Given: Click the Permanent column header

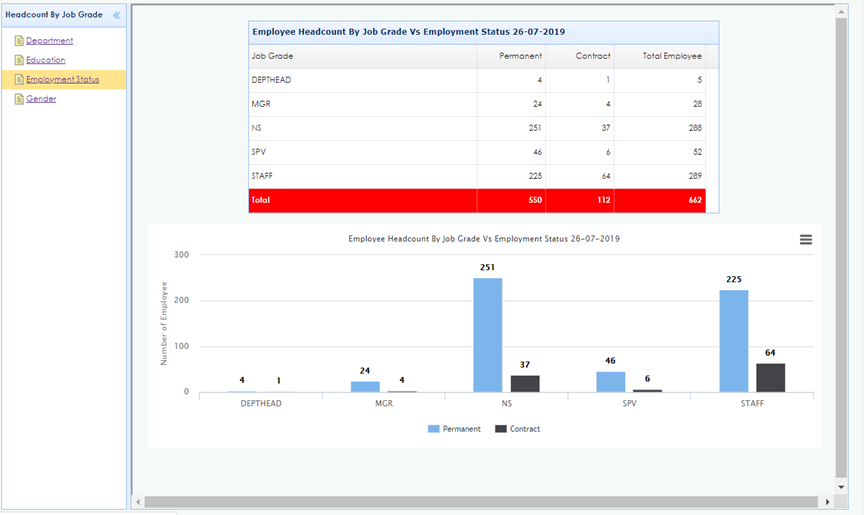Looking at the screenshot, I should point(521,56).
